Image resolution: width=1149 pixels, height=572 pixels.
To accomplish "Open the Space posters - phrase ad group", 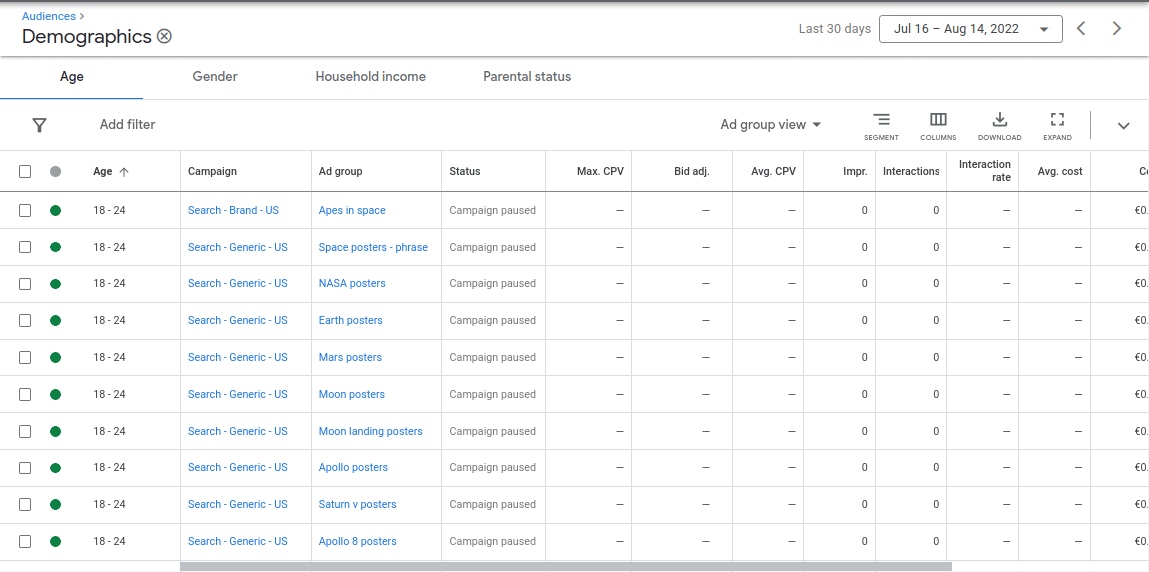I will 373,247.
